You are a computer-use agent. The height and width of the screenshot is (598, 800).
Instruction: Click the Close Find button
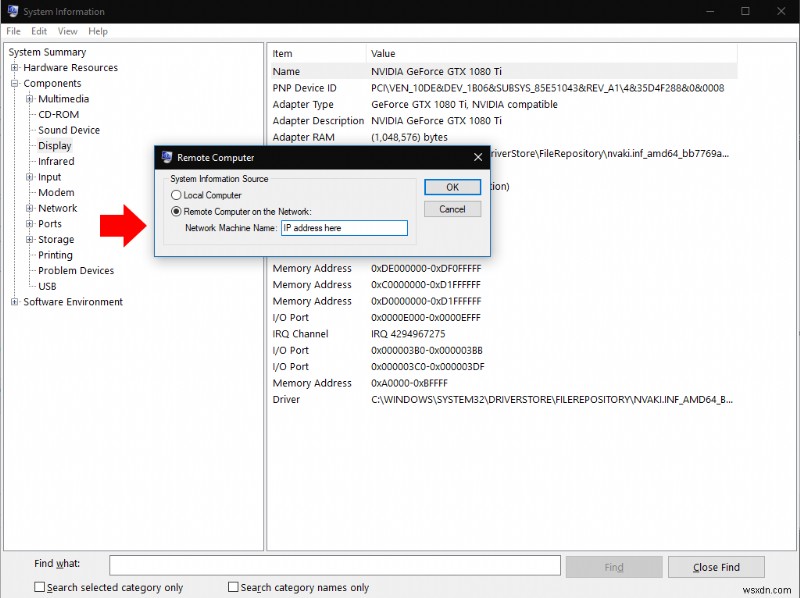(x=716, y=566)
